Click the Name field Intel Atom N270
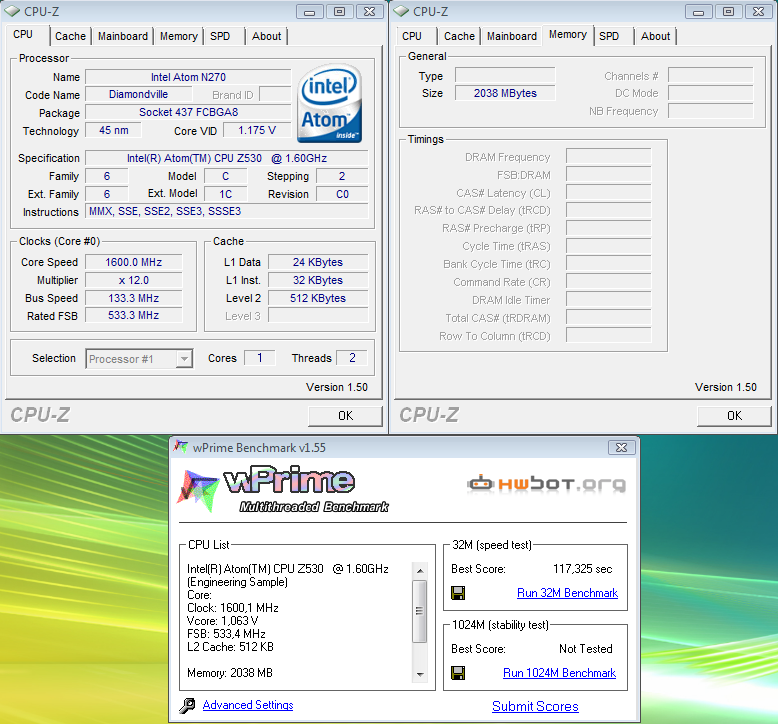The height and width of the screenshot is (724, 778). pos(188,77)
